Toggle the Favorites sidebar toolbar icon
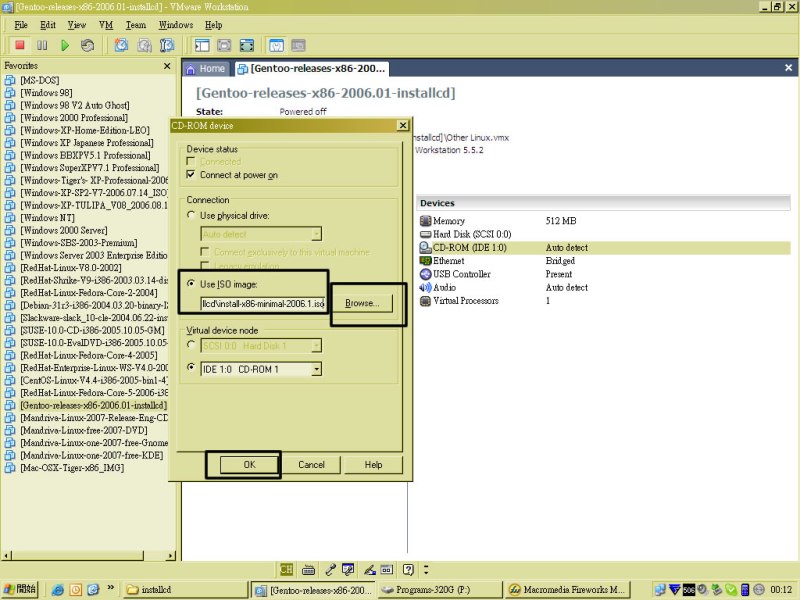 tap(202, 45)
